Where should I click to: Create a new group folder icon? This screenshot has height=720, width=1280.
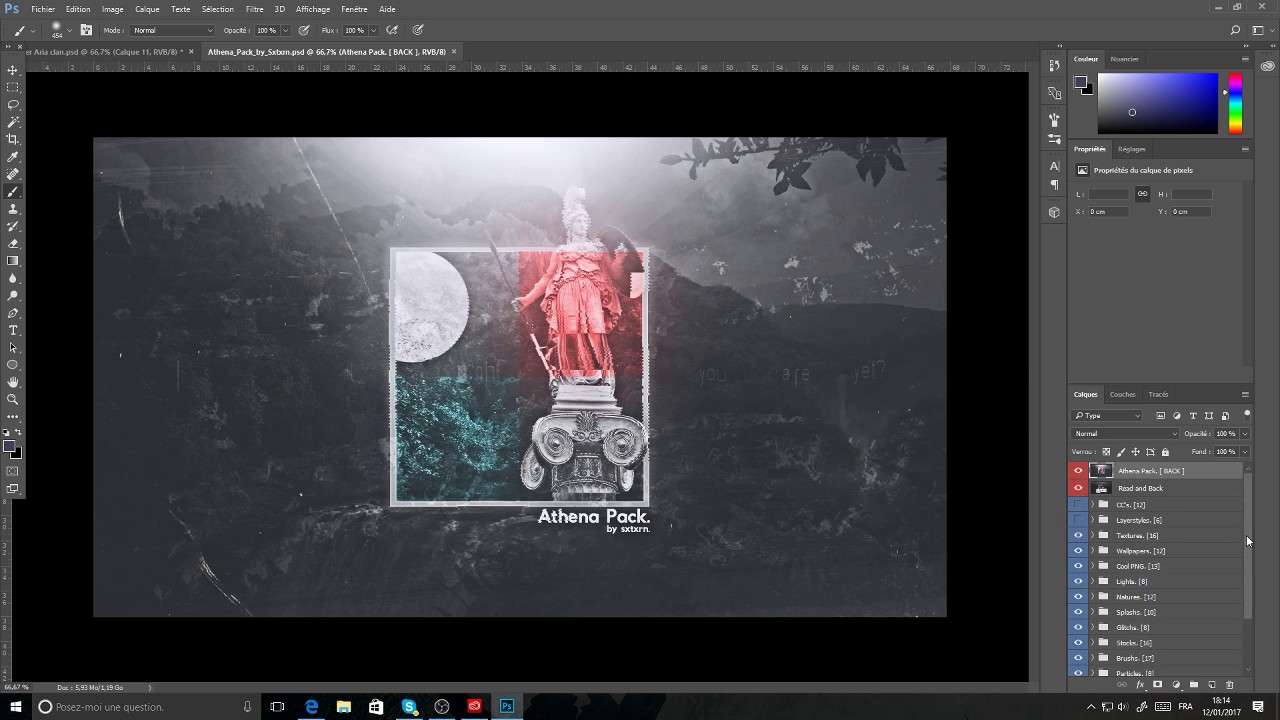point(1194,685)
